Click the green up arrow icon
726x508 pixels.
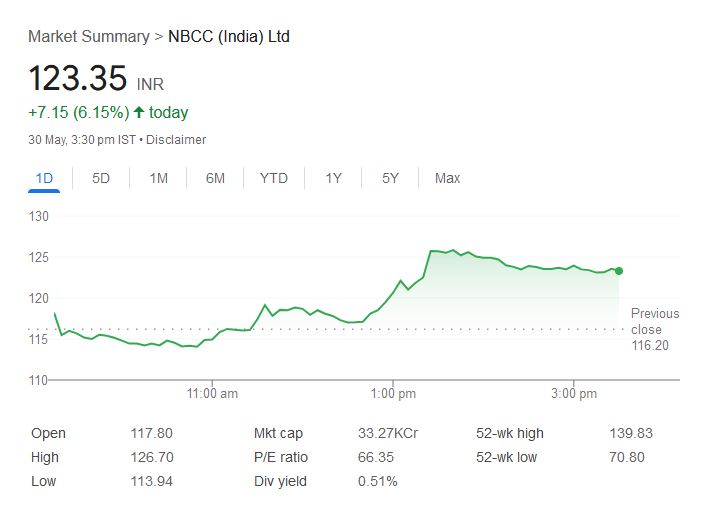[138, 112]
